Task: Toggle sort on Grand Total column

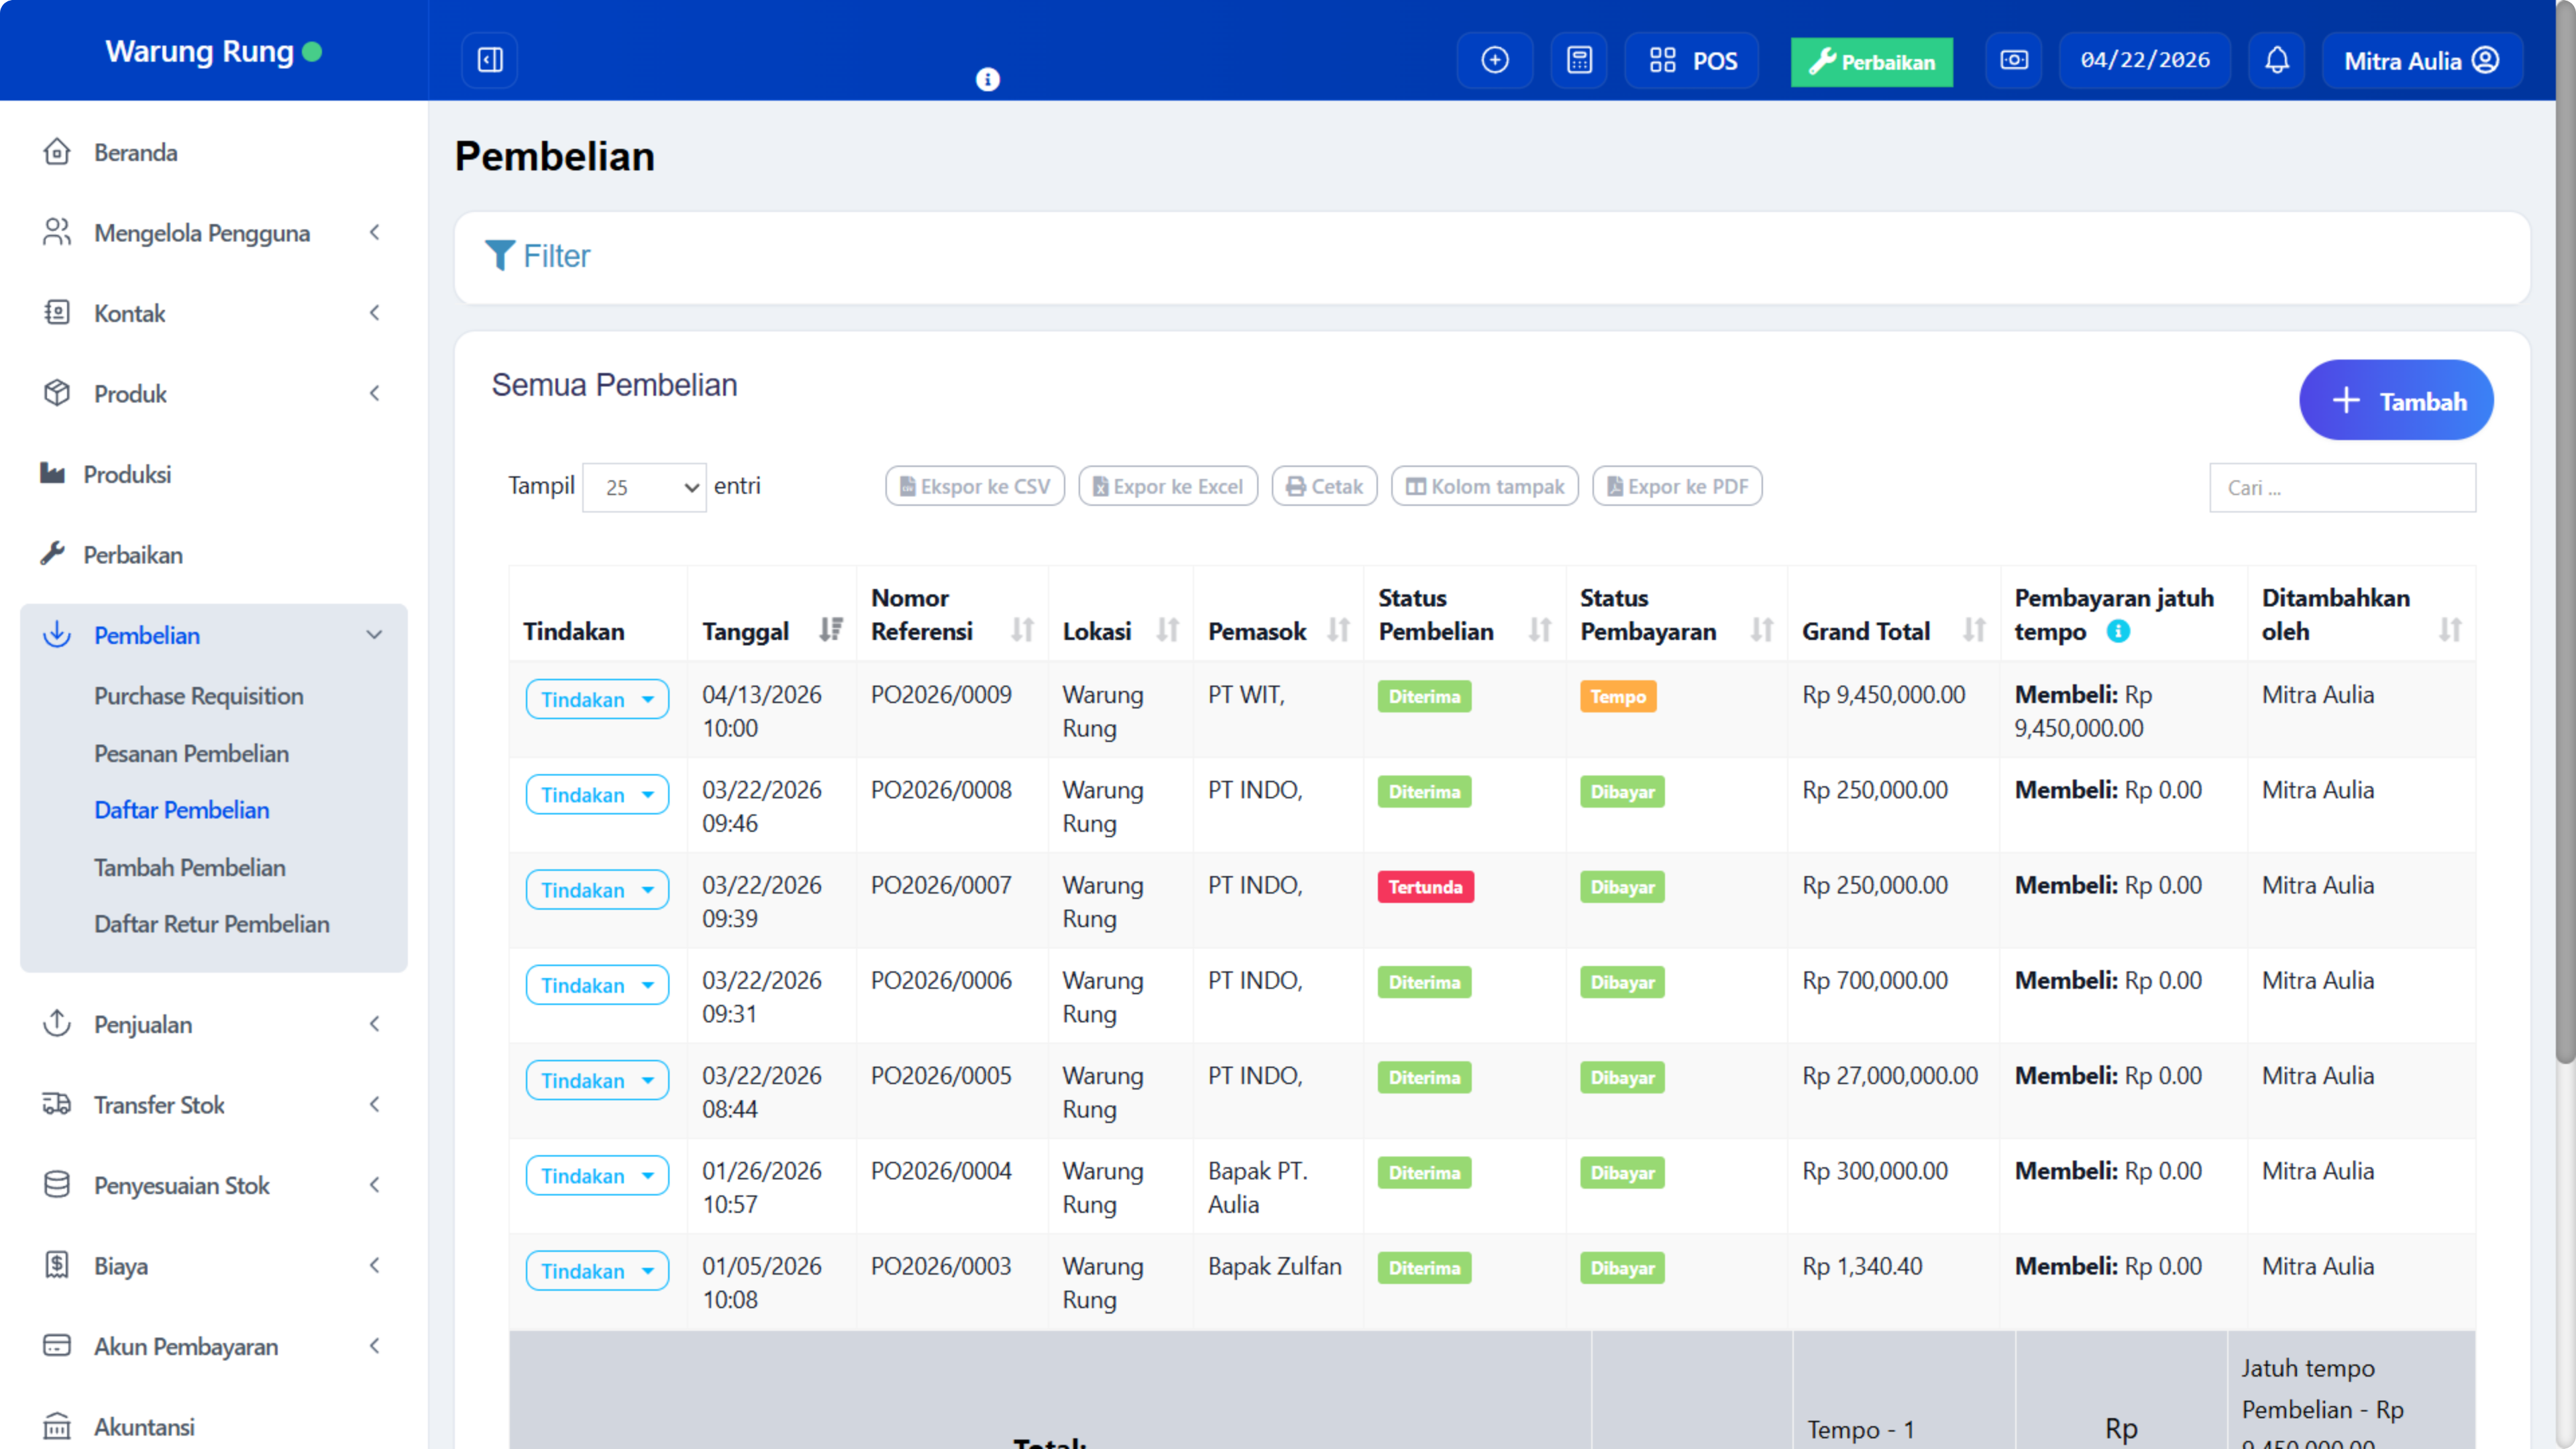Action: click(1974, 630)
